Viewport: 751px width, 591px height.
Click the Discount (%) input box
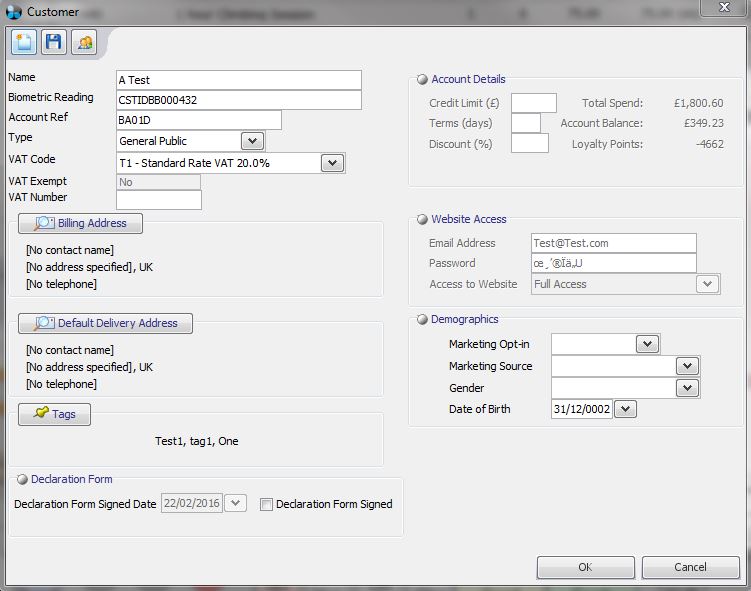point(530,143)
